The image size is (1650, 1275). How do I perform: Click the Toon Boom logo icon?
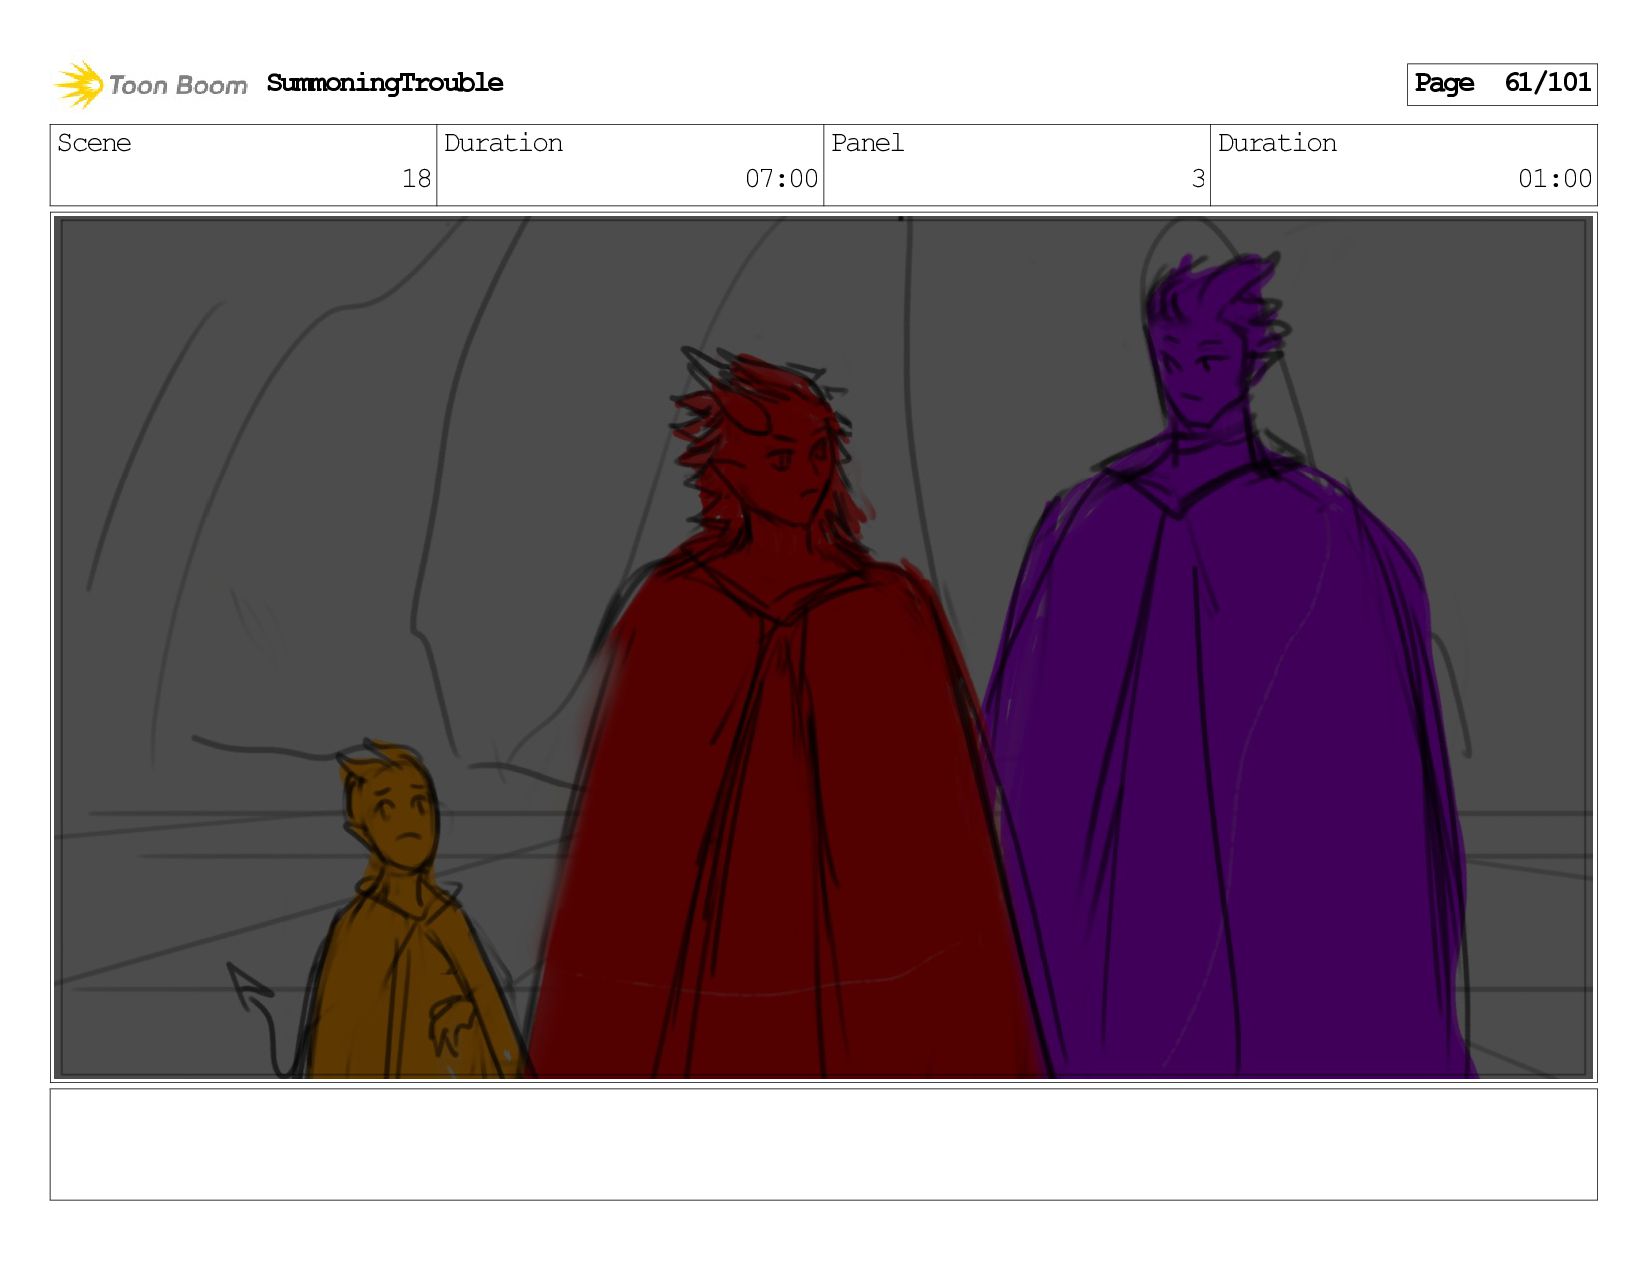tap(79, 84)
